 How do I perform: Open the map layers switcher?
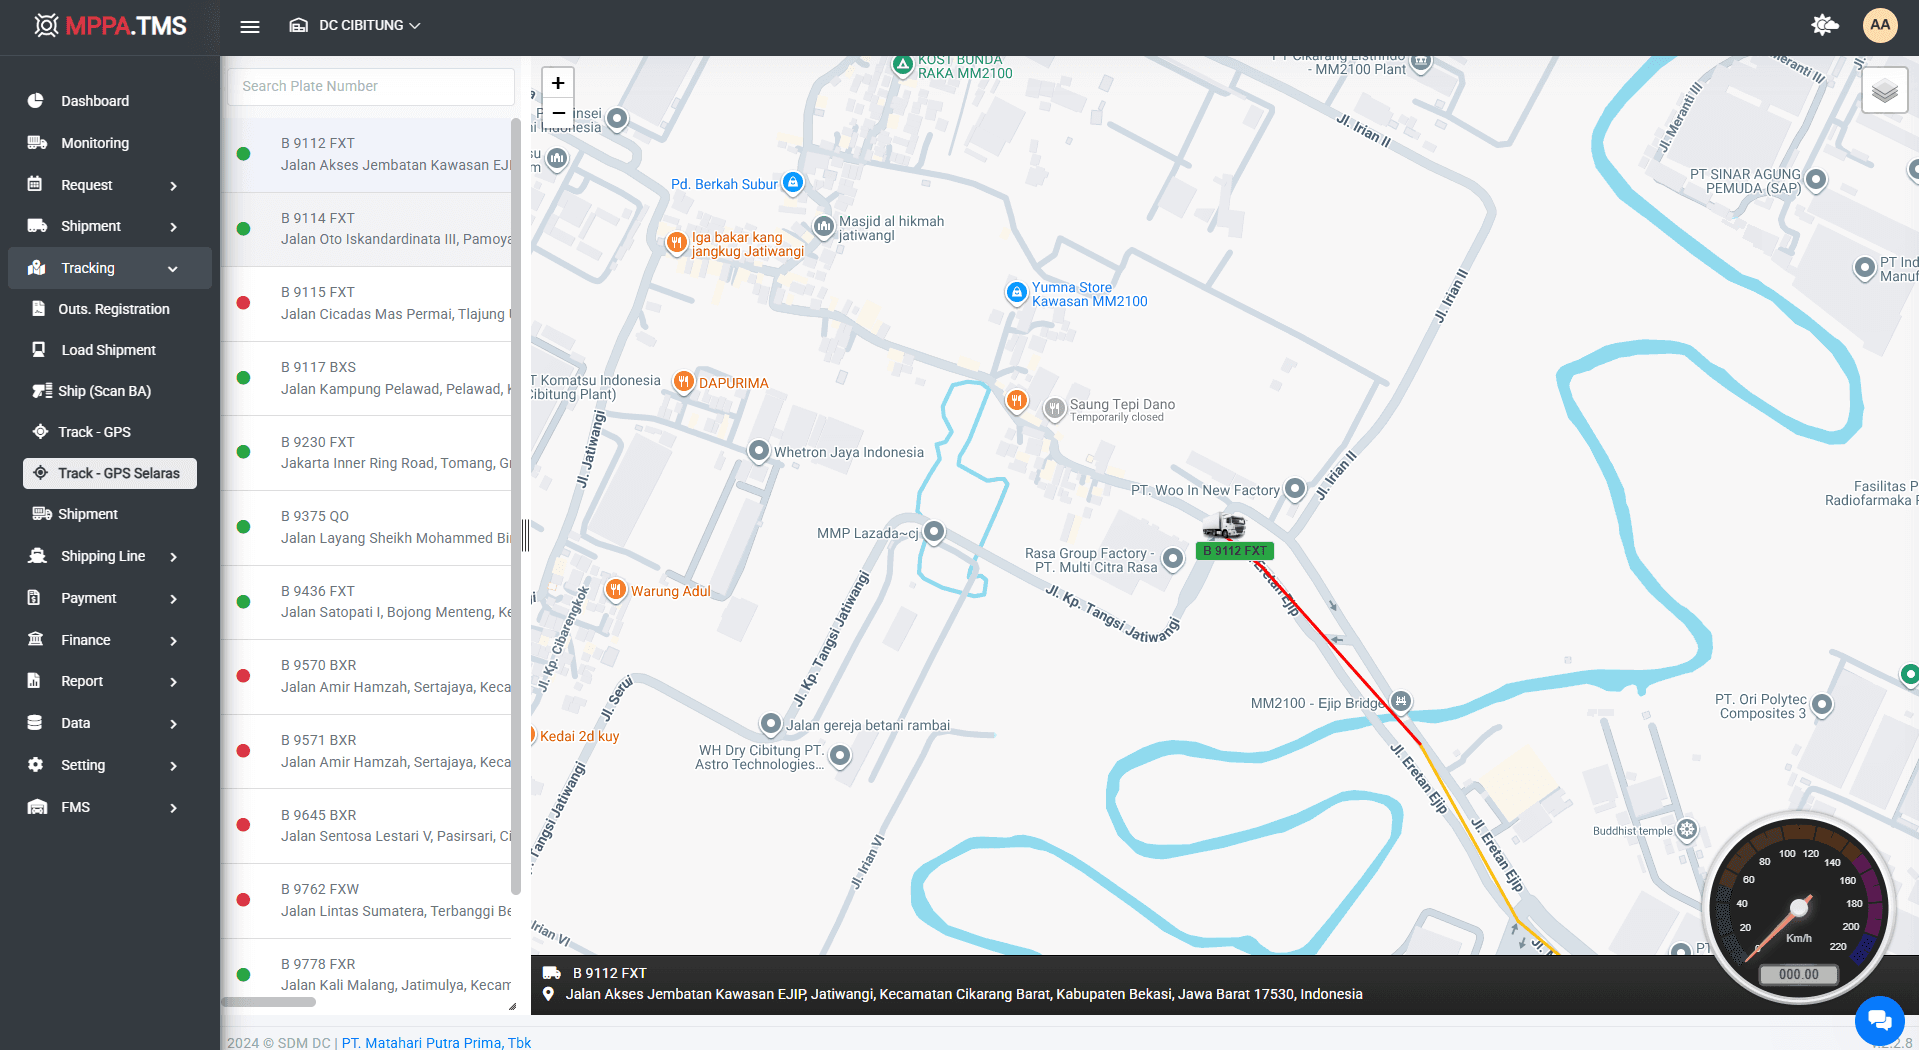1885,91
